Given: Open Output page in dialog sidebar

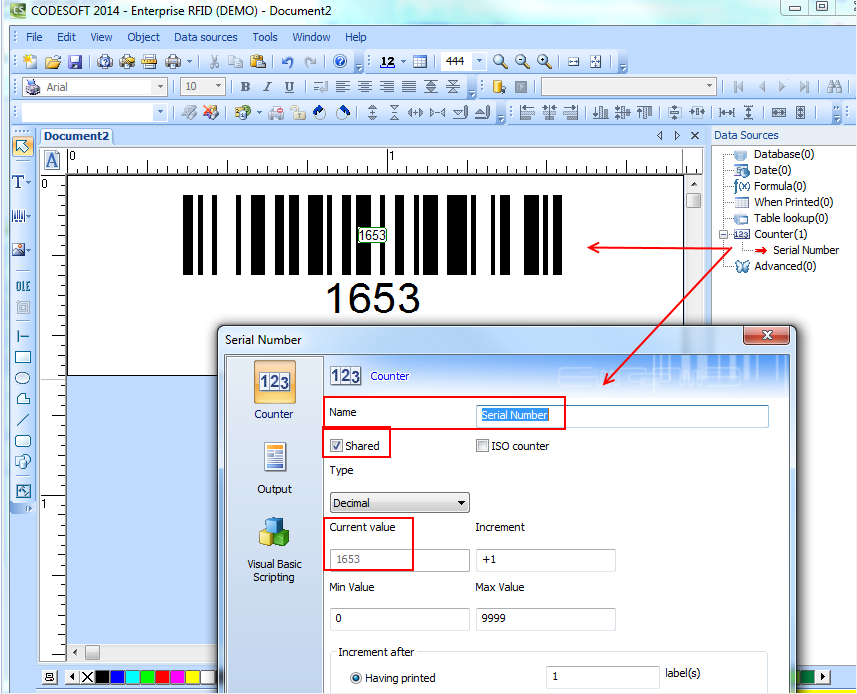Looking at the screenshot, I should coord(274,468).
